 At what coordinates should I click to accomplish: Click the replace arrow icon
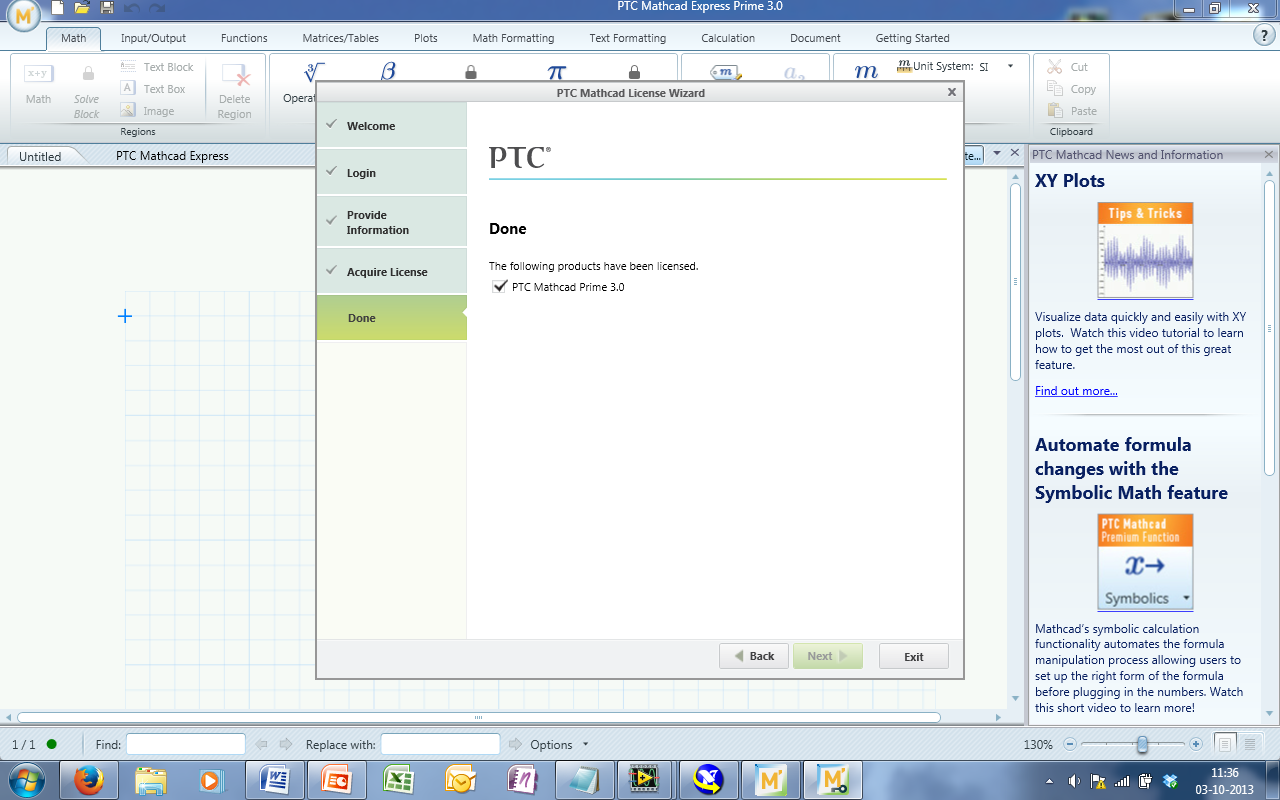click(516, 744)
